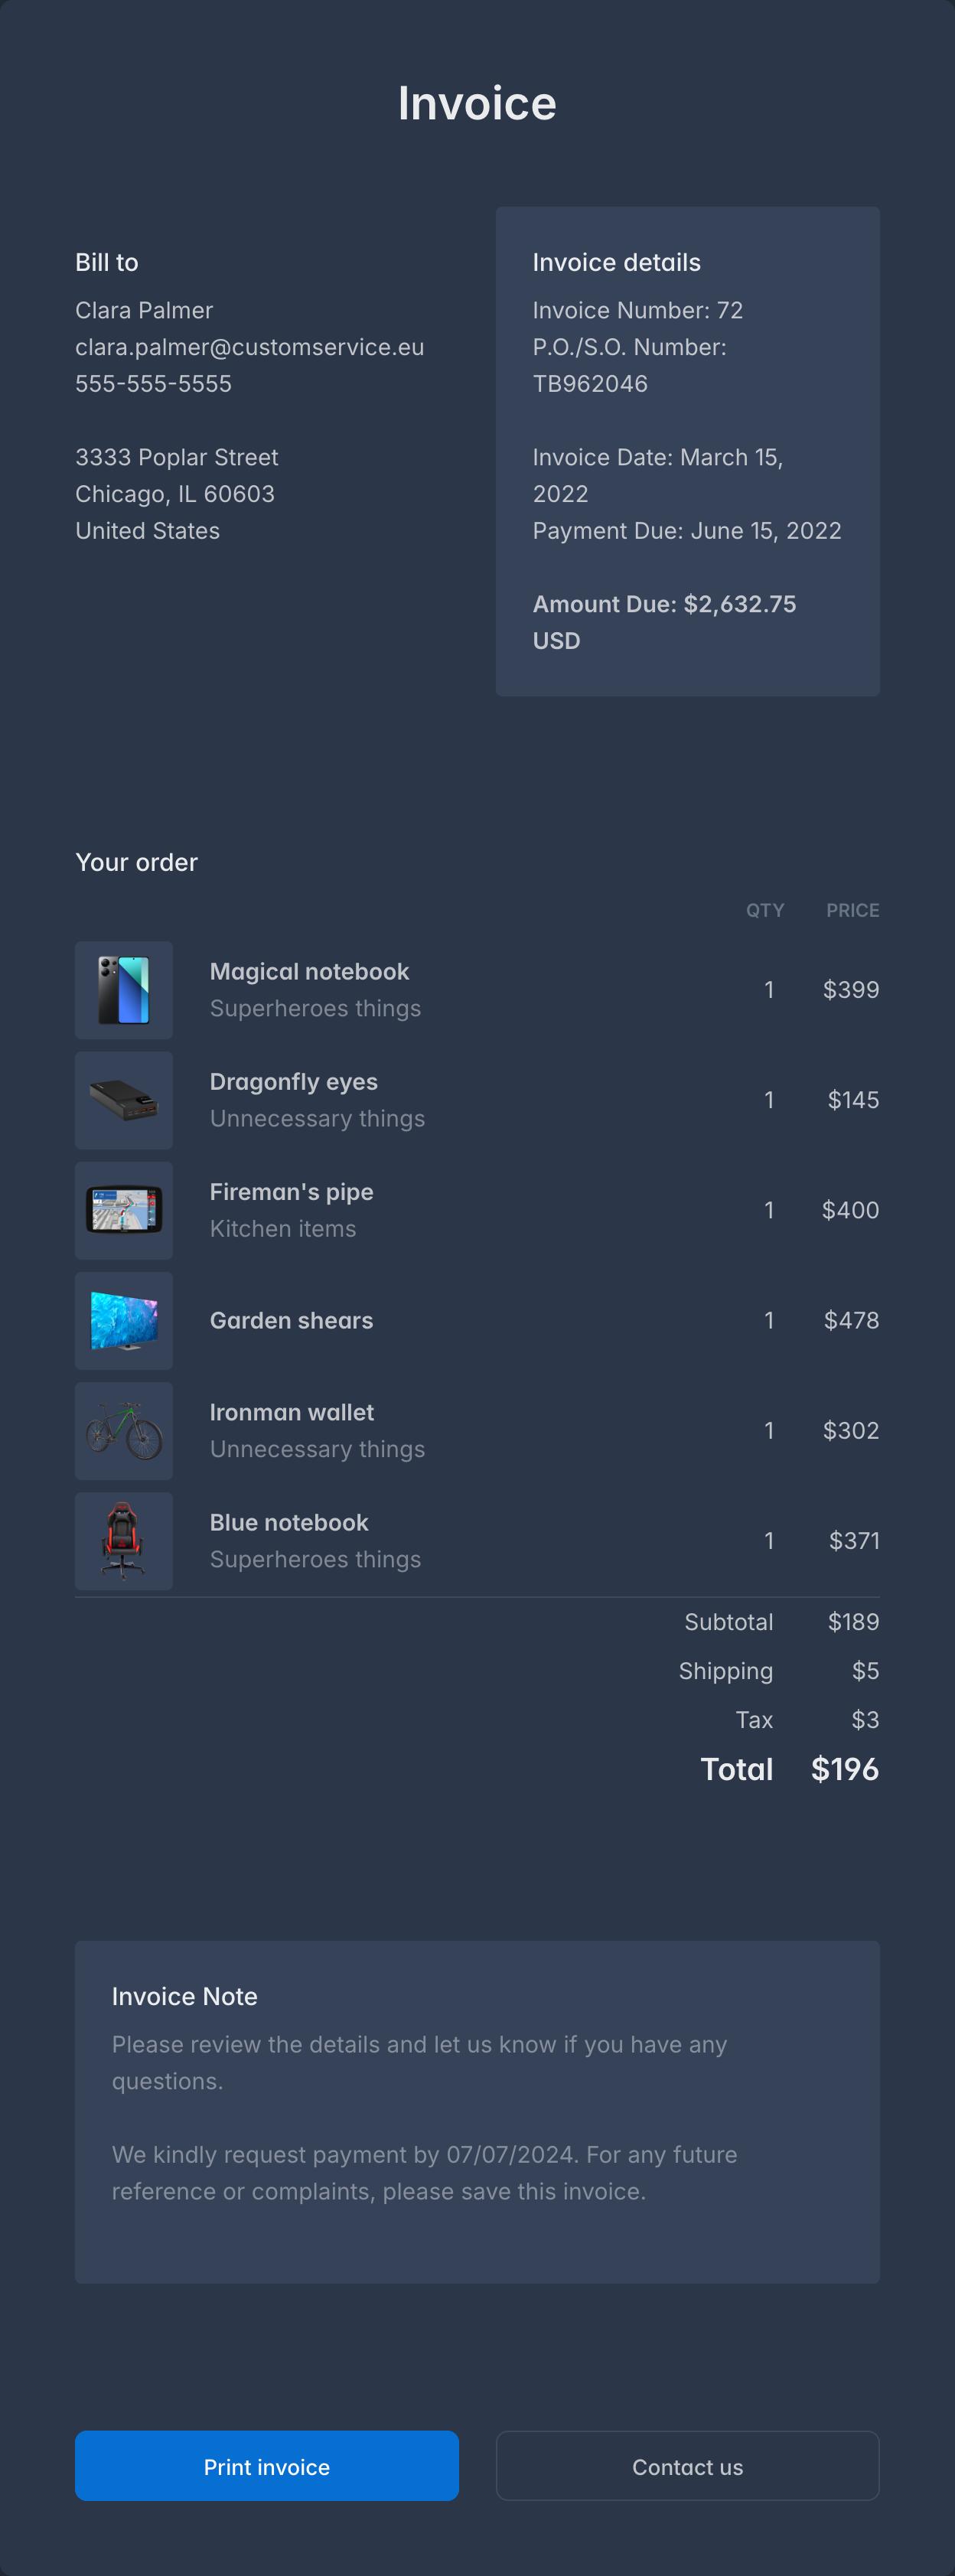
Task: Click the bicycle image for Ironman wallet
Action: pyautogui.click(x=124, y=1431)
